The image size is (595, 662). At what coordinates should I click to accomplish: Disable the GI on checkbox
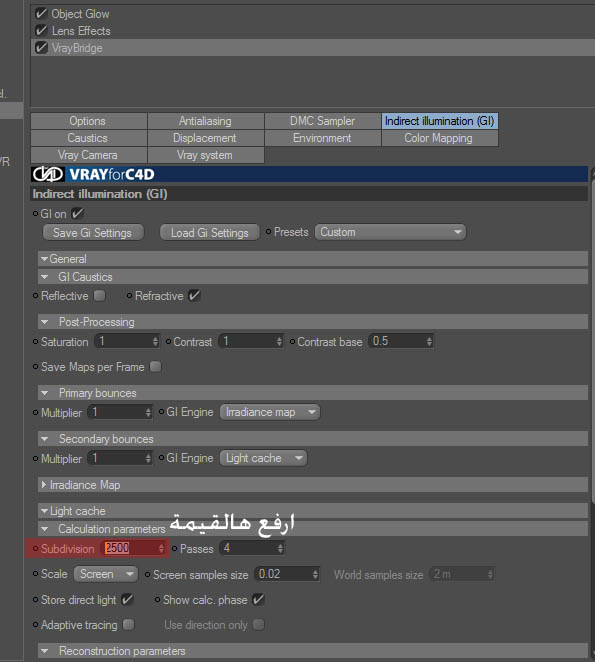(x=77, y=214)
